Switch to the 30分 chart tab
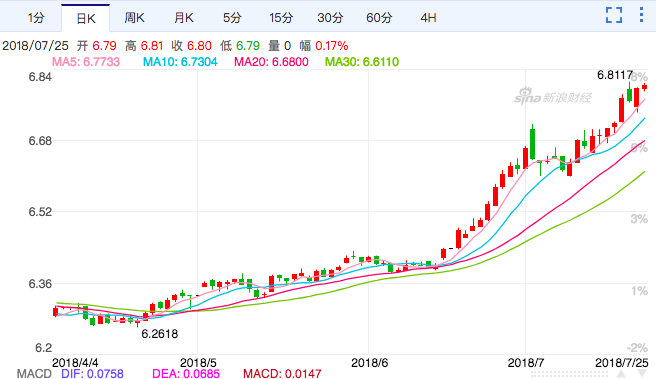Screen dimensions: 656x379 pyautogui.click(x=330, y=18)
